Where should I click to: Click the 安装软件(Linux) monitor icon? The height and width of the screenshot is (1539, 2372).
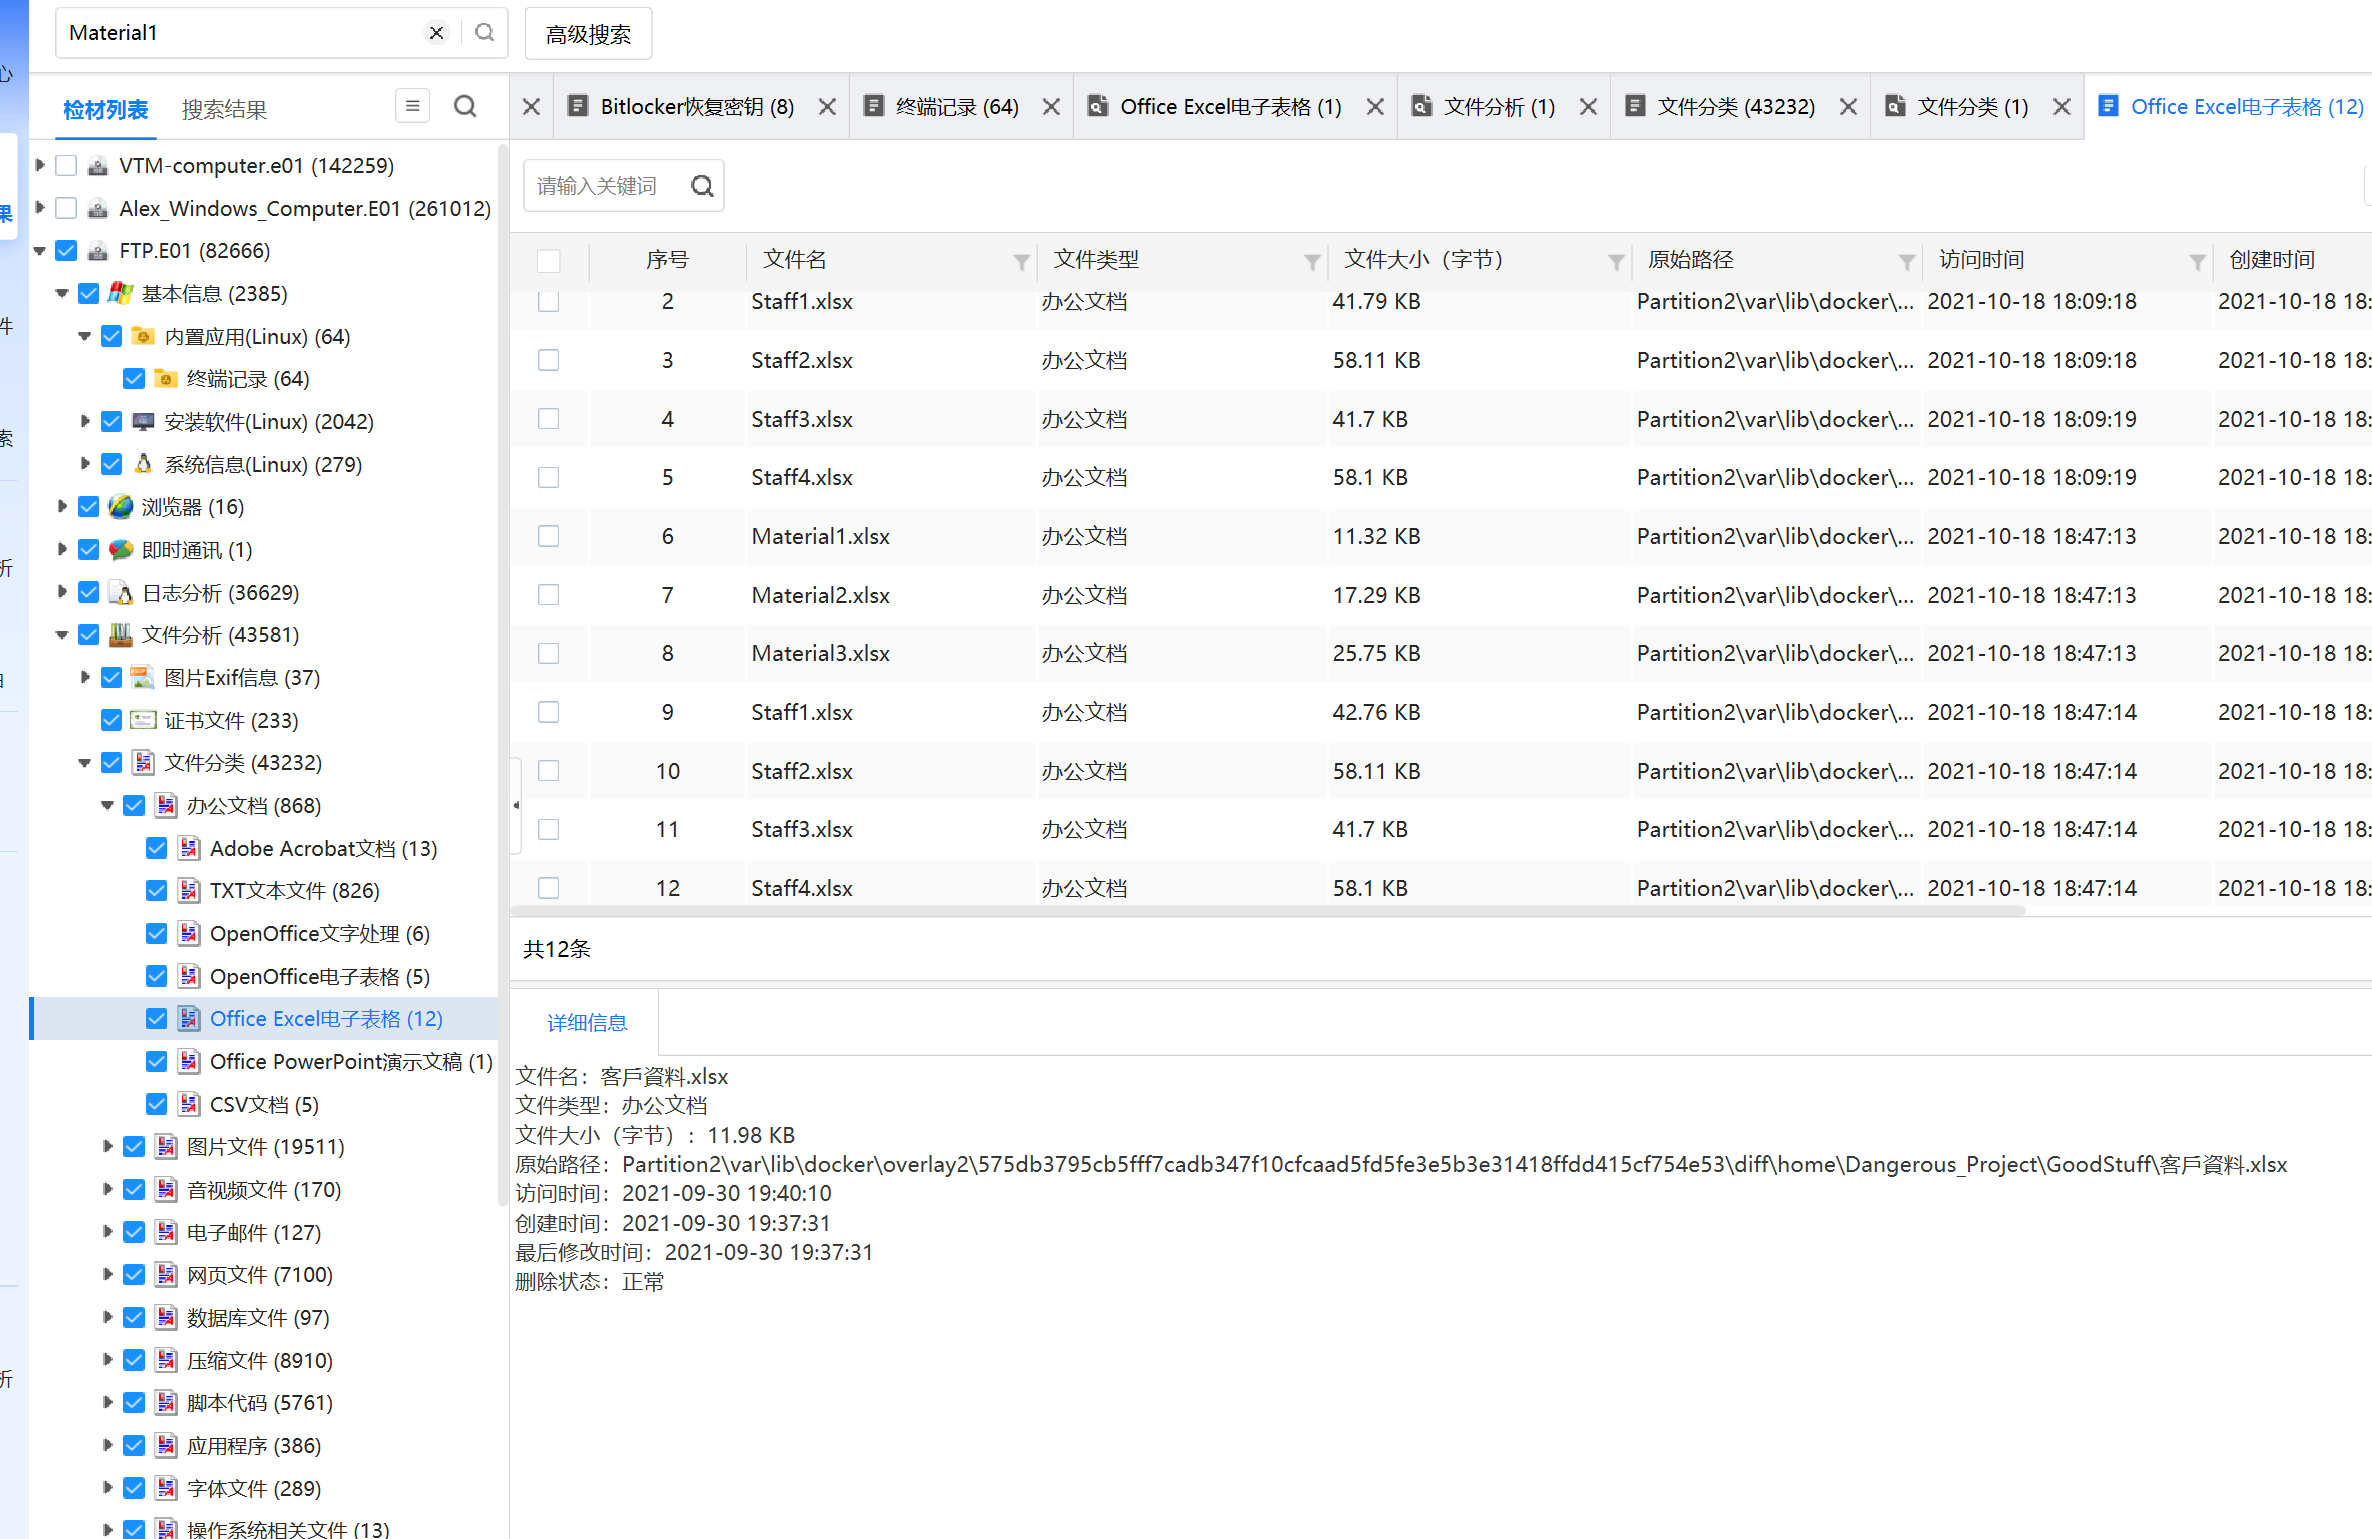pyautogui.click(x=143, y=422)
